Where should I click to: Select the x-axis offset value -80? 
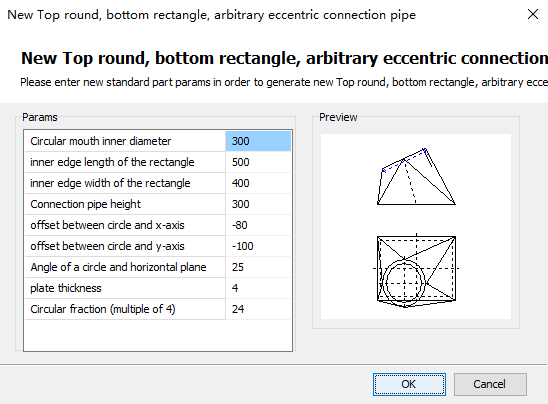click(x=258, y=225)
